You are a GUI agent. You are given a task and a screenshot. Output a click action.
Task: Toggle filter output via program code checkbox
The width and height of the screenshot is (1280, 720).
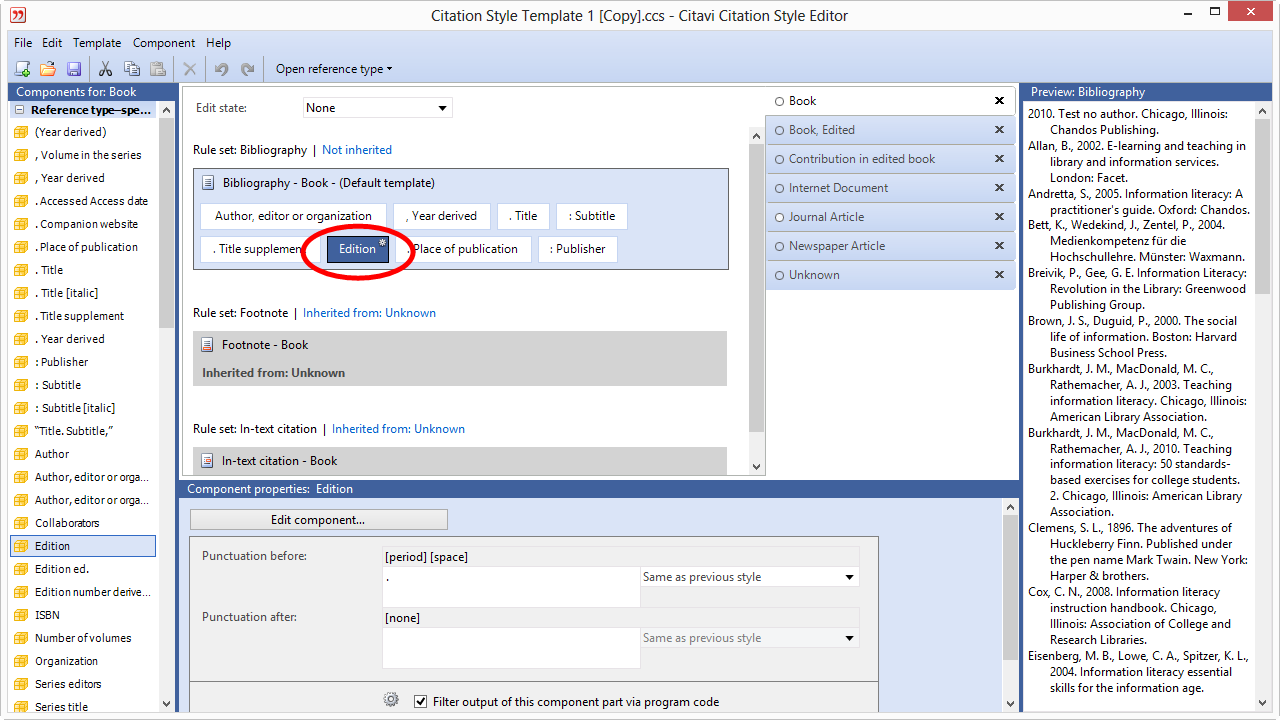pos(420,702)
